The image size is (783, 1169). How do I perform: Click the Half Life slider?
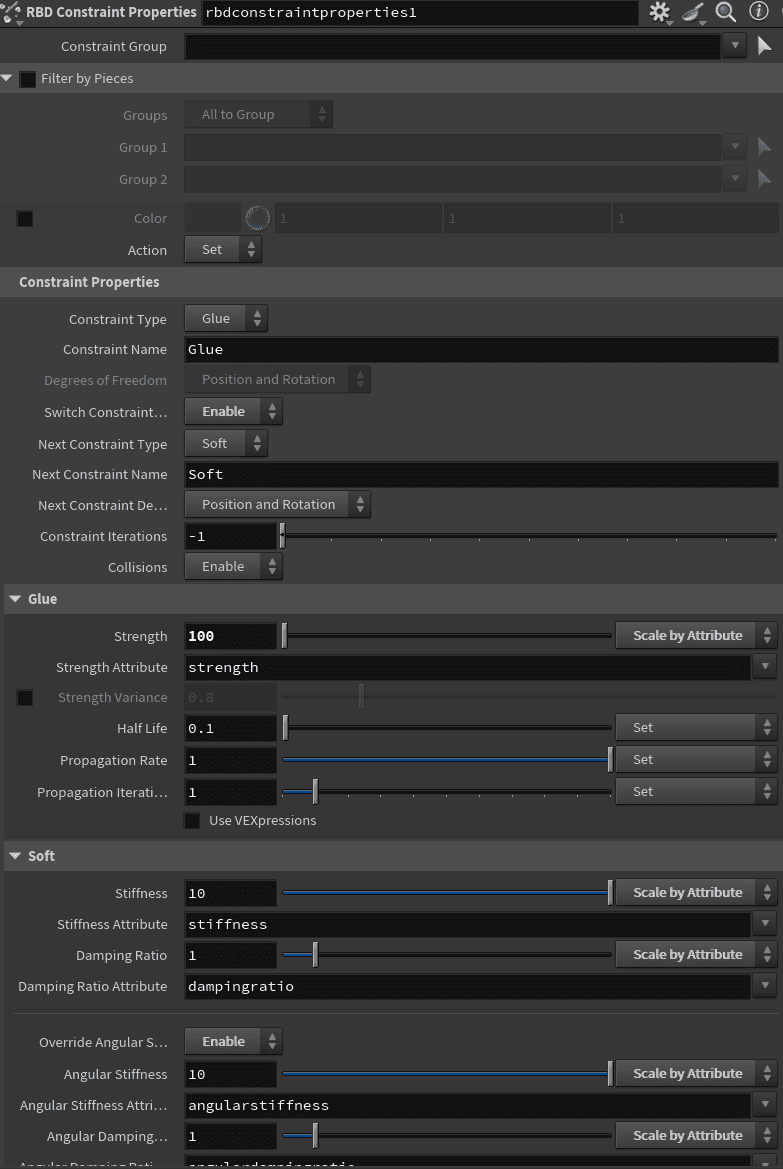click(447, 728)
